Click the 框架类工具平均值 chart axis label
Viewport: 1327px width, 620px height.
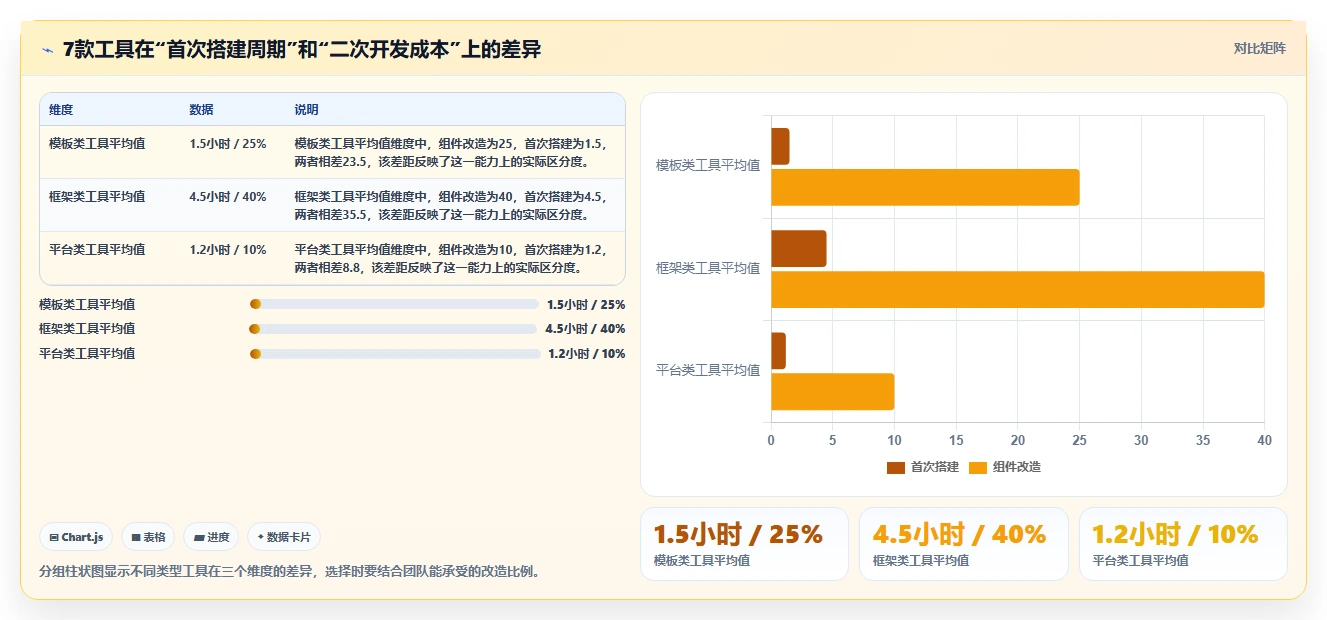click(x=708, y=268)
